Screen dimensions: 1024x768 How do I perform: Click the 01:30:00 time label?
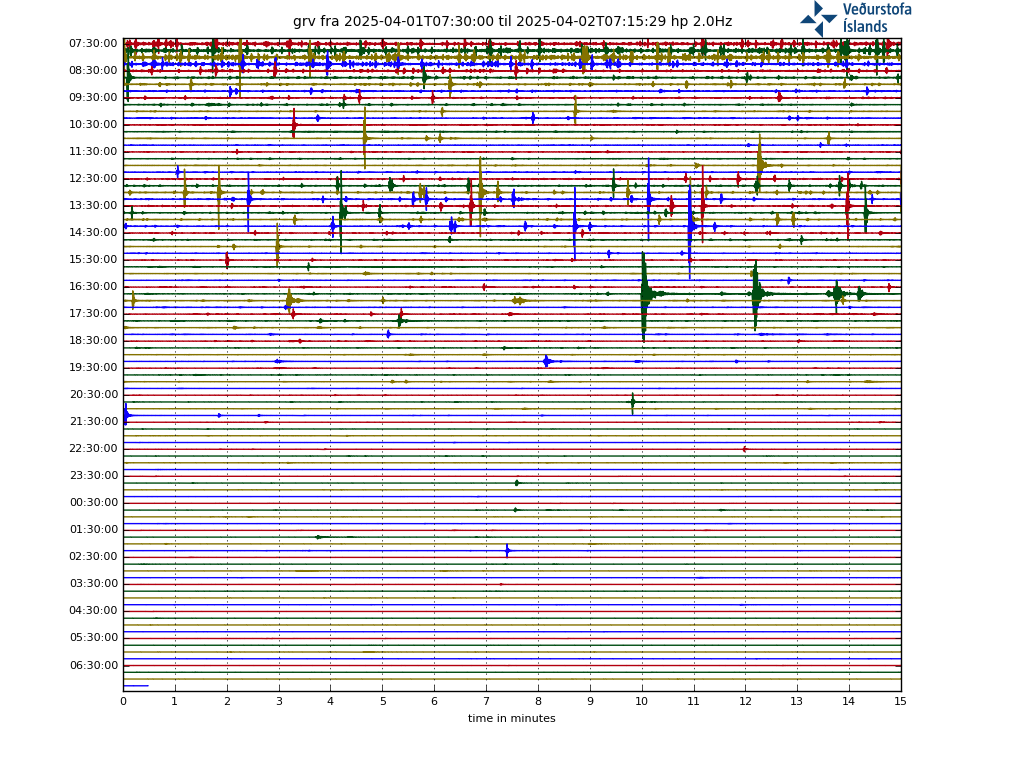point(93,530)
